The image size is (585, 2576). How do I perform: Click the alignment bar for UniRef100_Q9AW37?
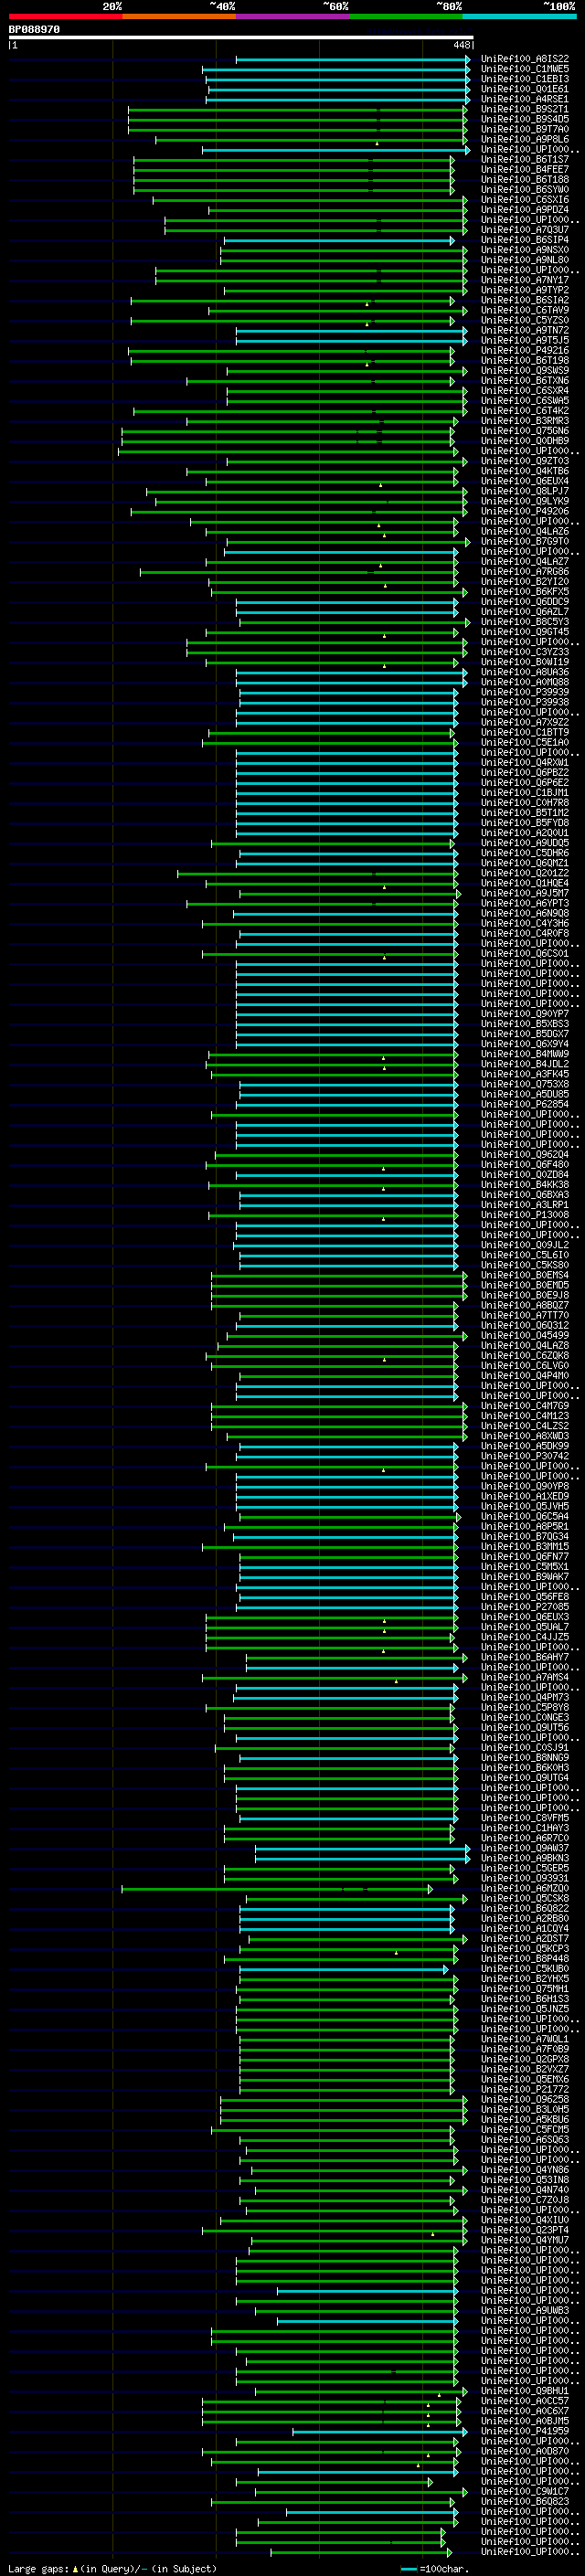tap(362, 1849)
